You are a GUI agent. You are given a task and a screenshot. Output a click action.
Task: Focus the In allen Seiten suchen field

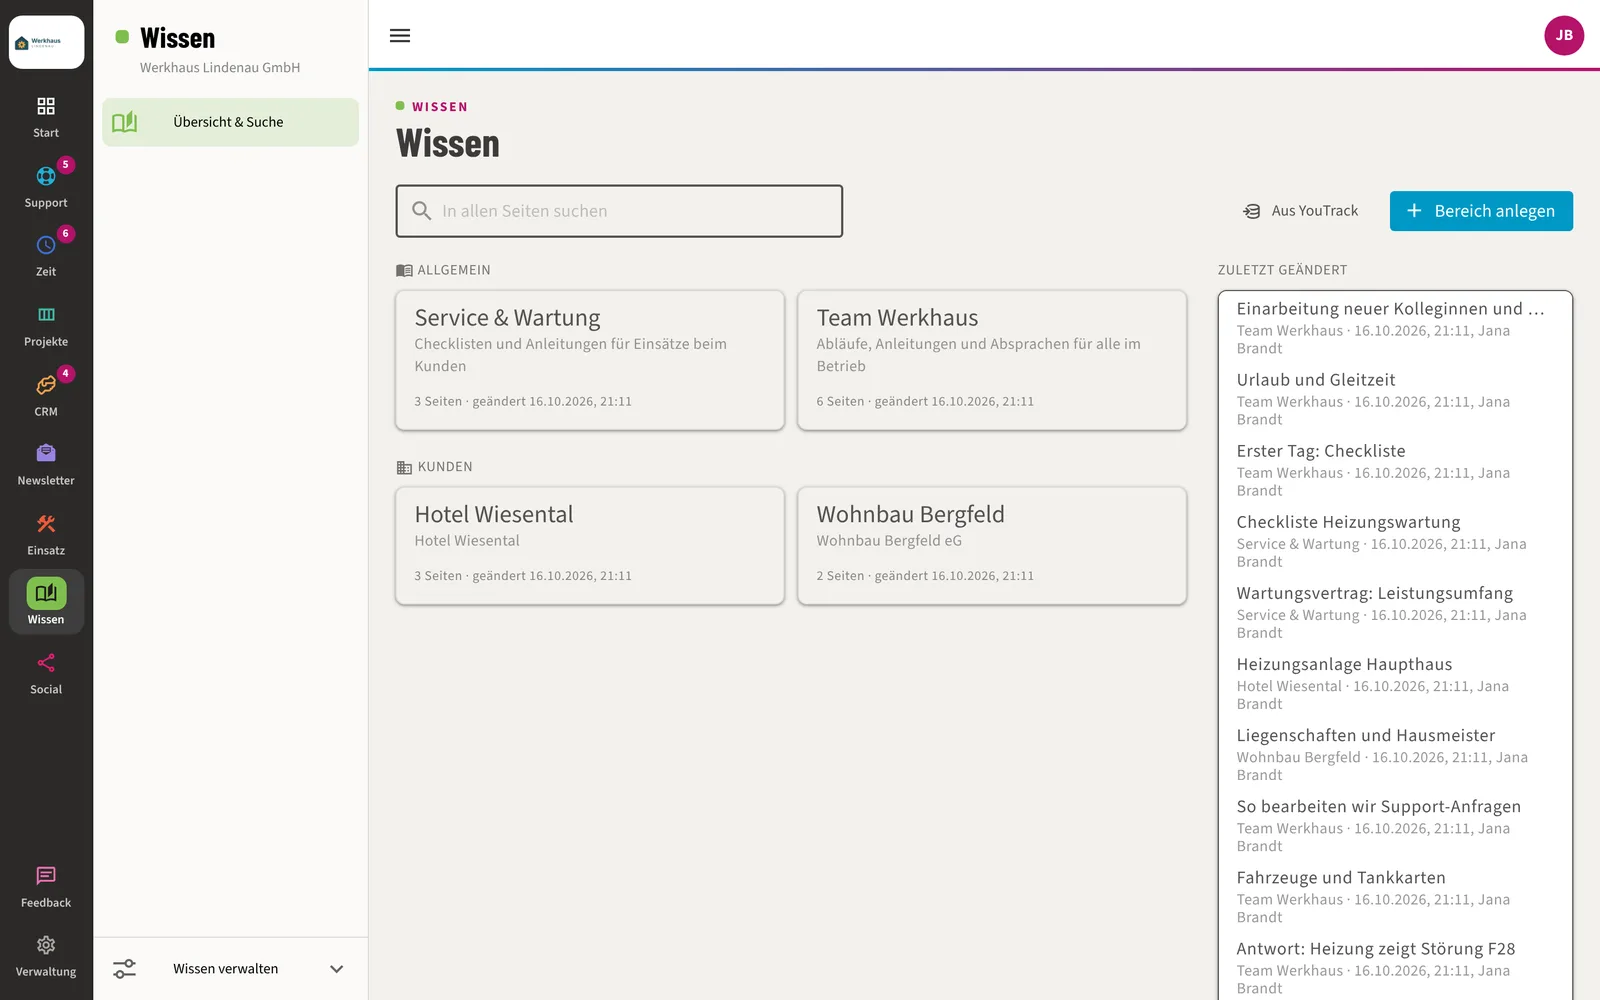click(x=619, y=211)
